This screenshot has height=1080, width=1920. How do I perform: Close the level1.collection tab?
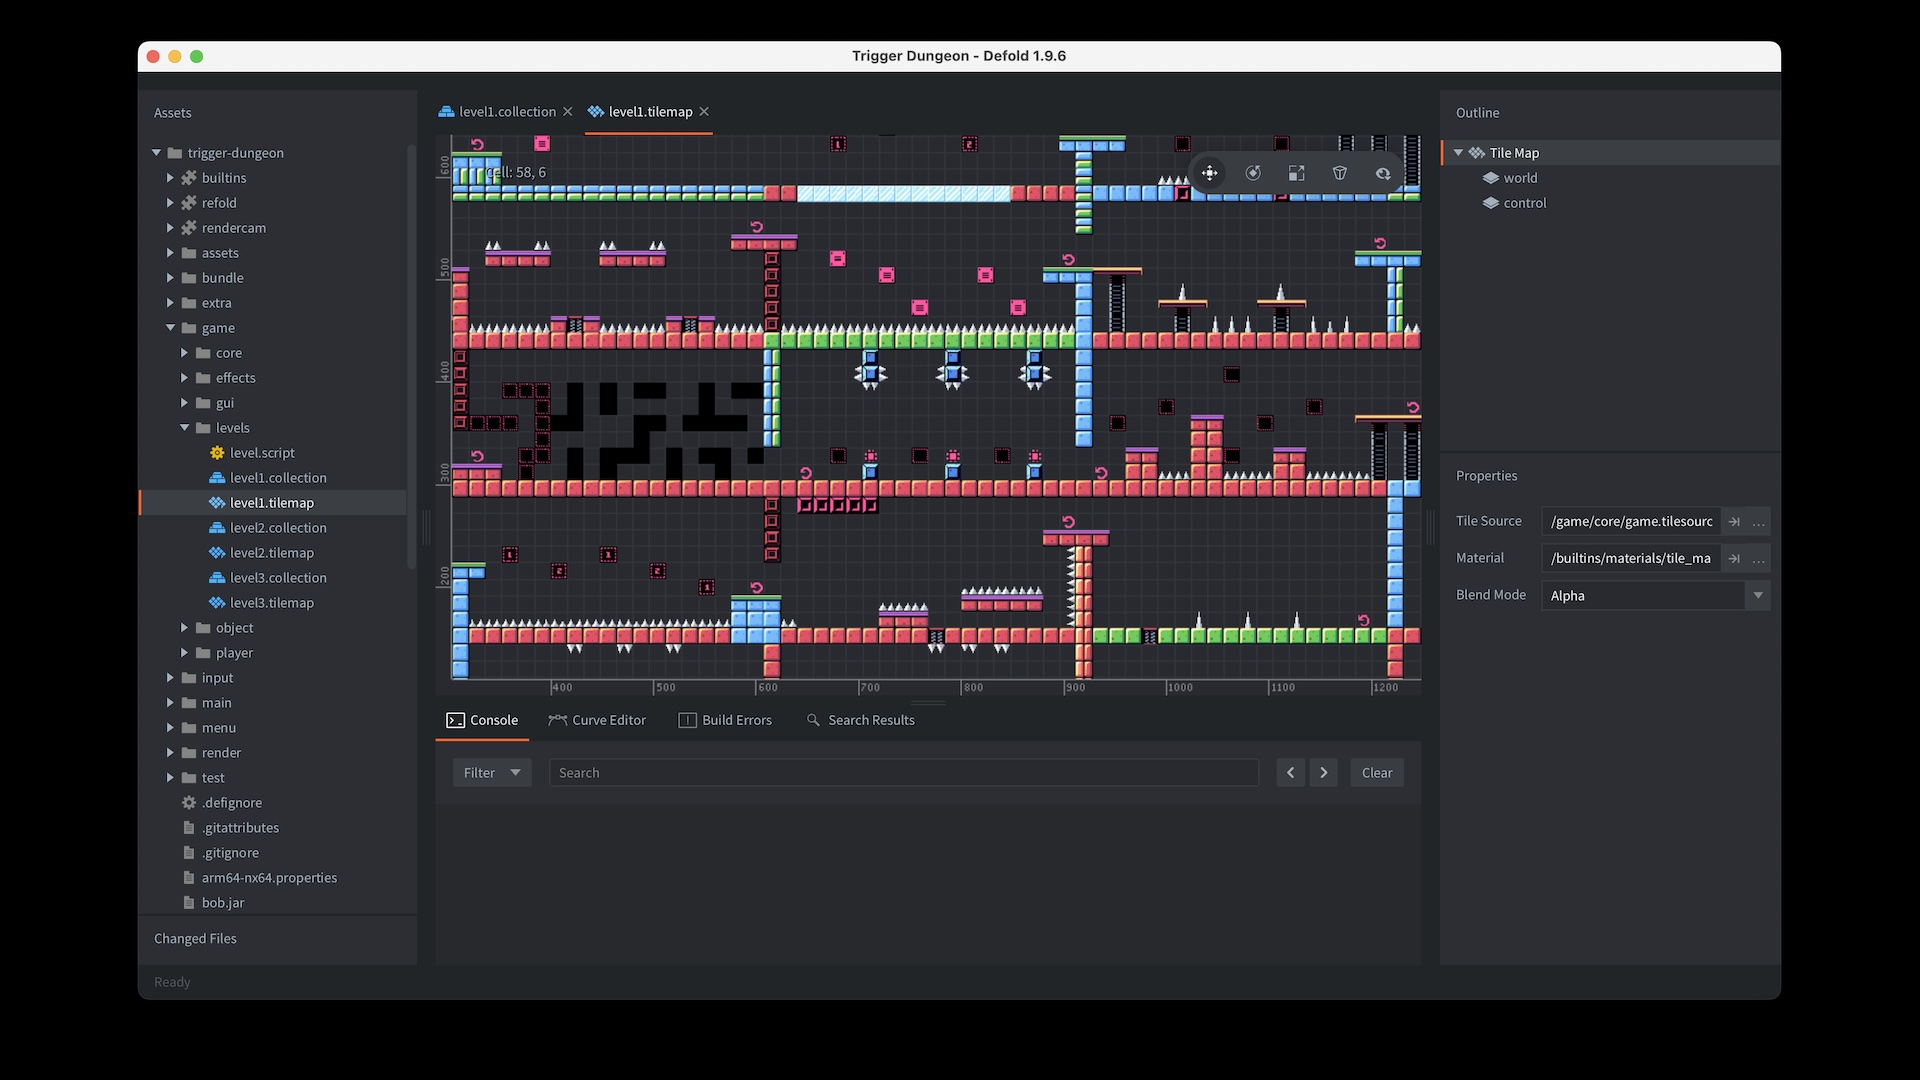568,112
